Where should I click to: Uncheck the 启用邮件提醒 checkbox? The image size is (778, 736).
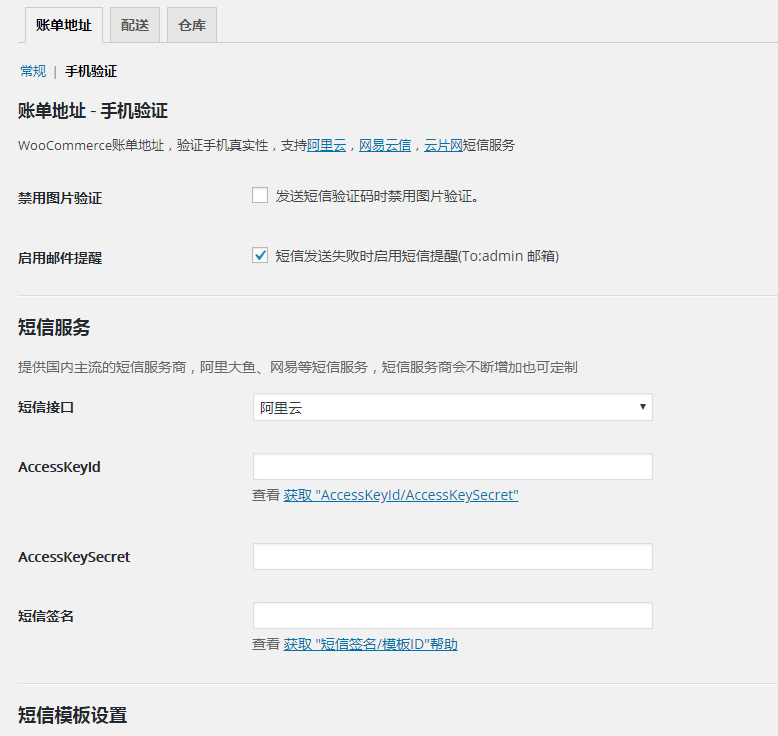260,256
